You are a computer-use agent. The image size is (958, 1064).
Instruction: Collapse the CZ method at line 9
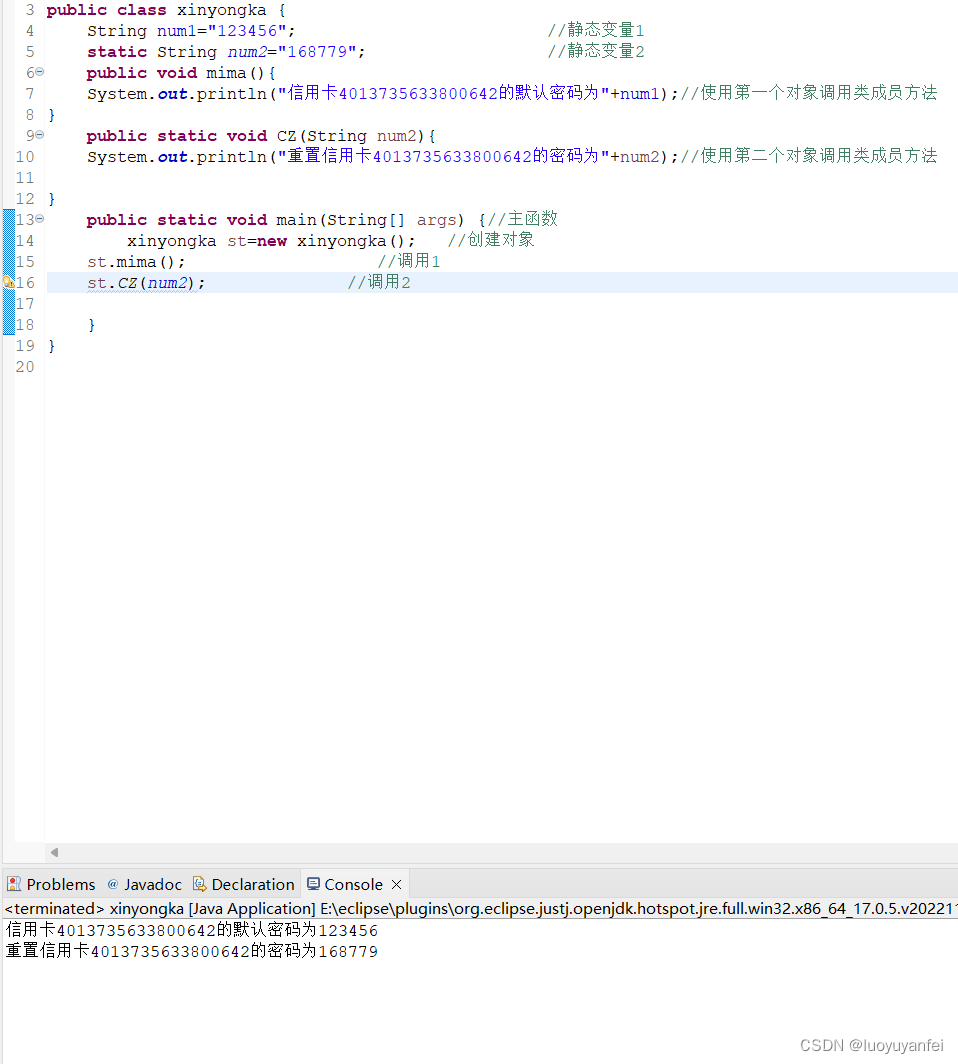39,135
